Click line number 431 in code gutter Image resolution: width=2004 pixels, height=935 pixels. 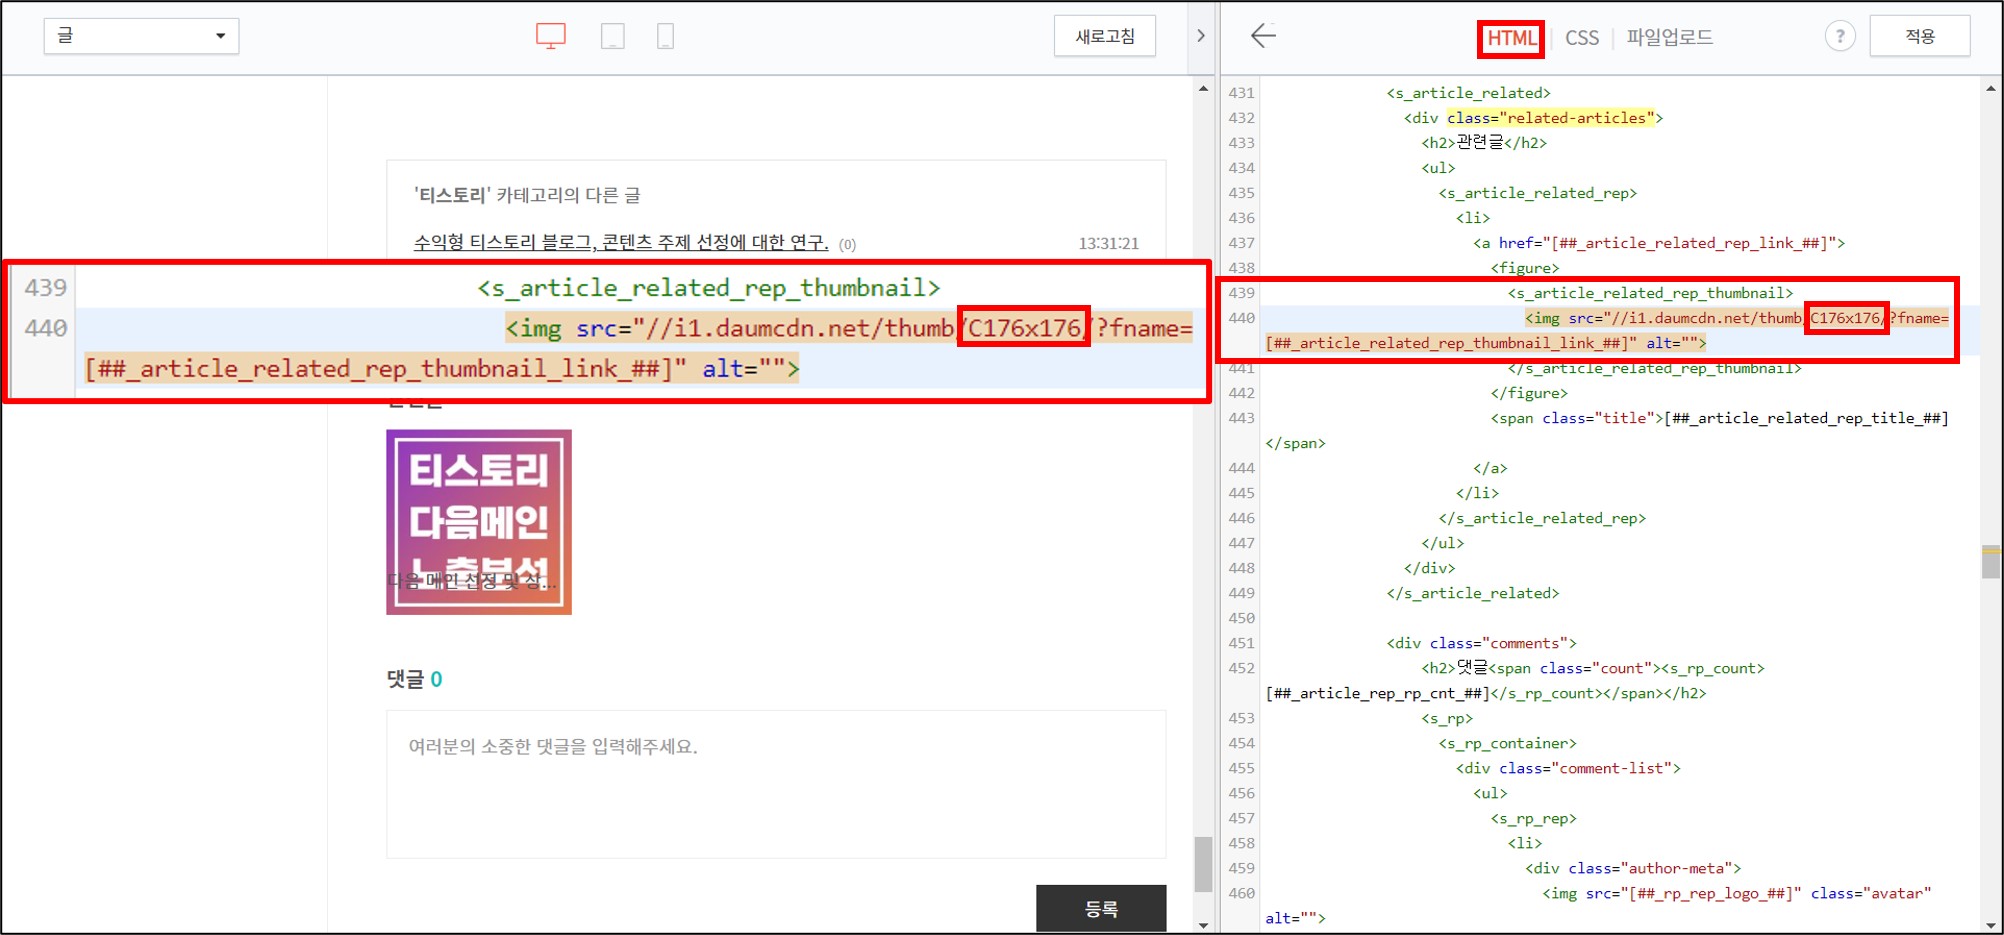pos(1241,93)
